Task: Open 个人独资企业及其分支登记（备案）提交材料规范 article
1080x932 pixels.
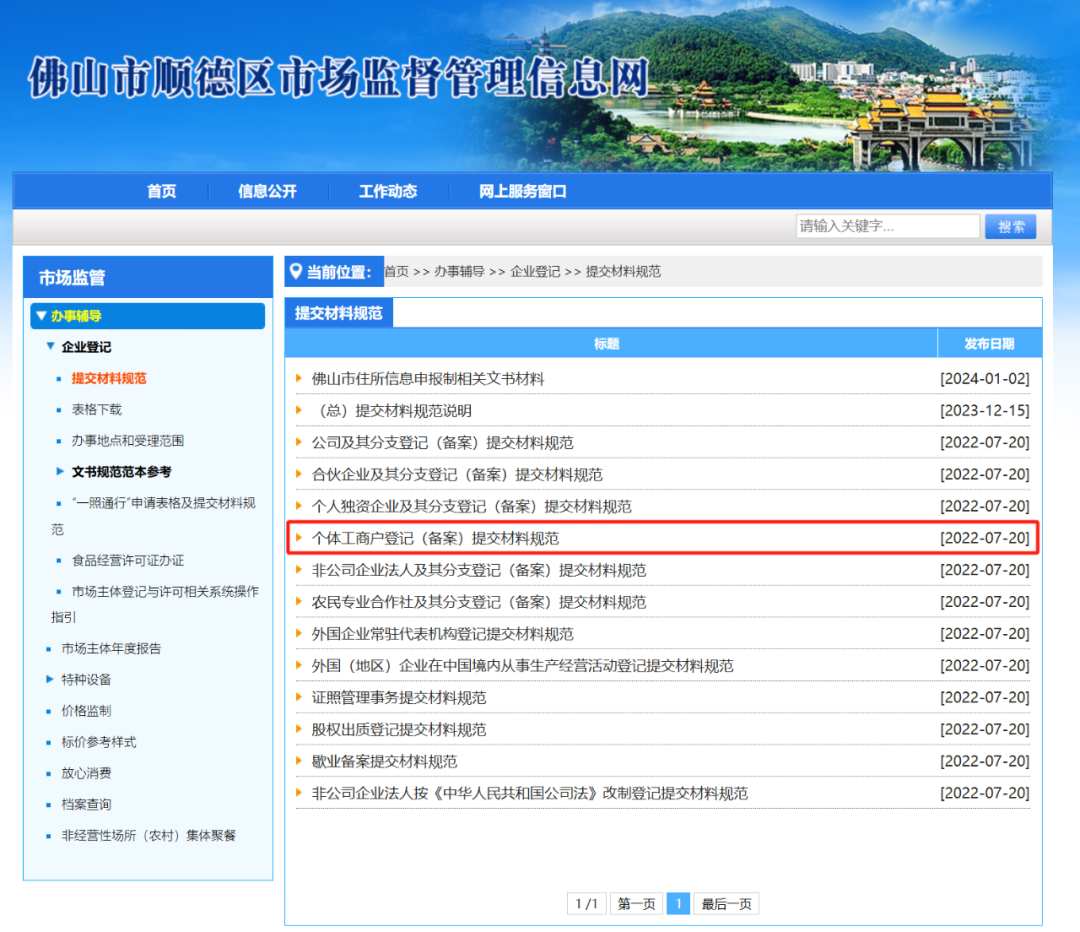Action: click(x=471, y=506)
